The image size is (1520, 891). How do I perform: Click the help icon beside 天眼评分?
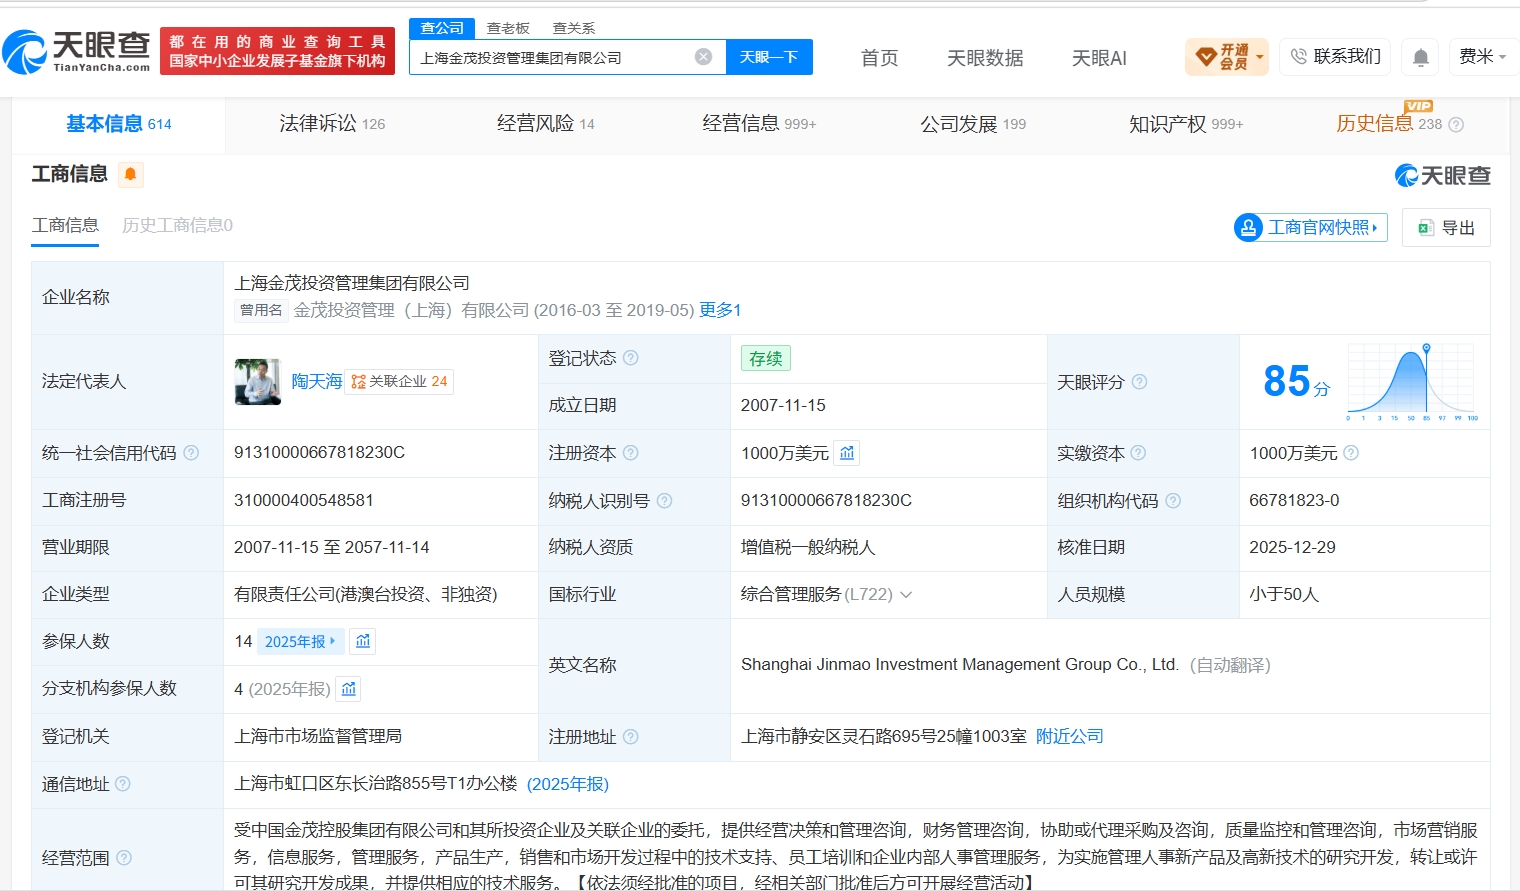1139,382
